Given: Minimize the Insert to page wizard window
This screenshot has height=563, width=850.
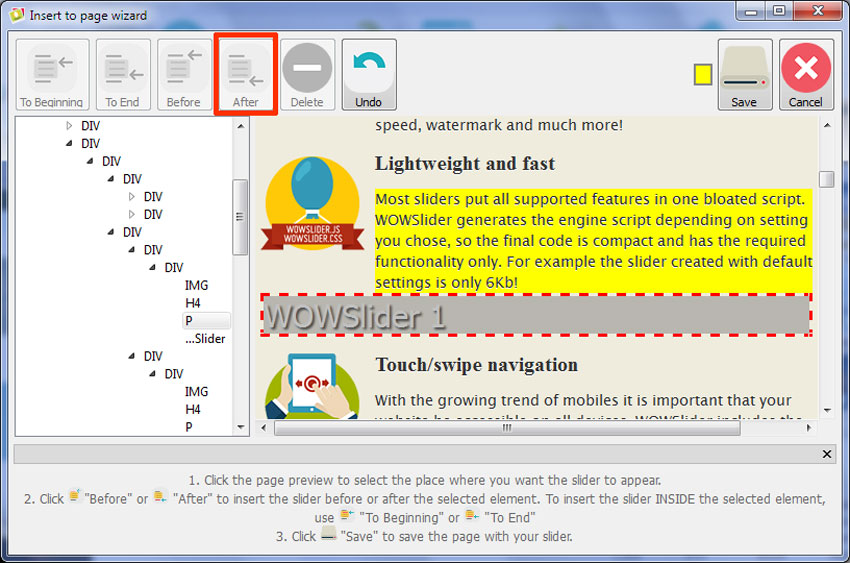Looking at the screenshot, I should point(751,10).
